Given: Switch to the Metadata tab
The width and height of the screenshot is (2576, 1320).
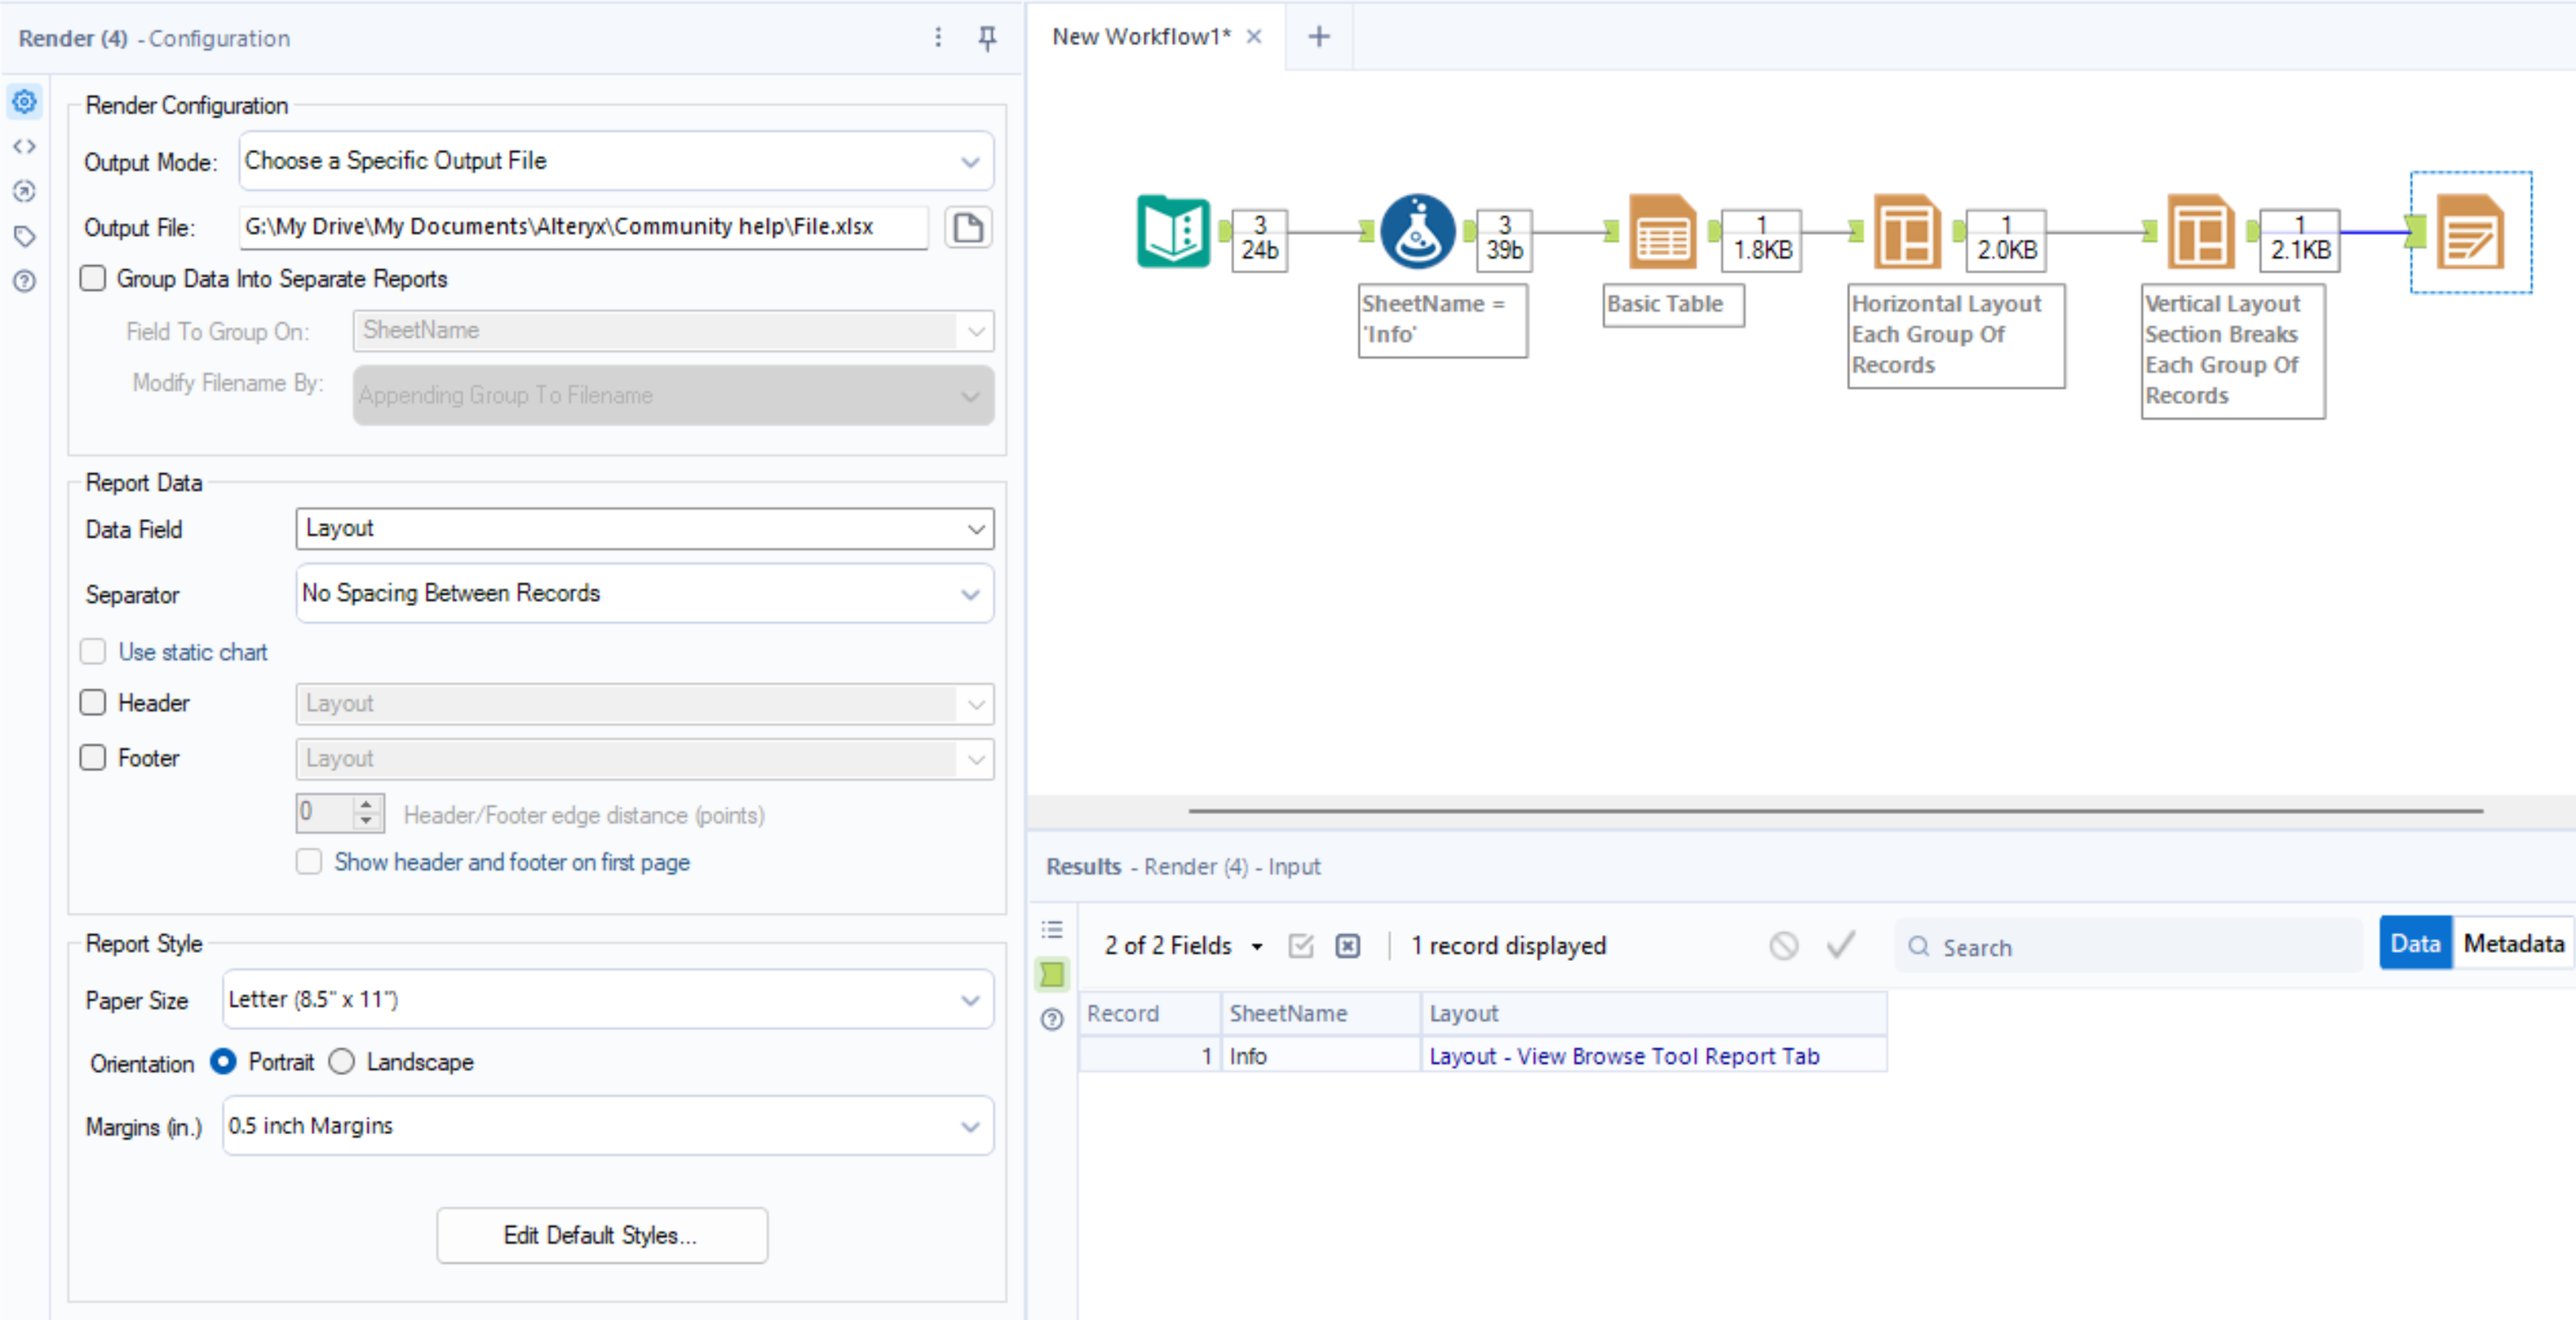Looking at the screenshot, I should (x=2512, y=943).
